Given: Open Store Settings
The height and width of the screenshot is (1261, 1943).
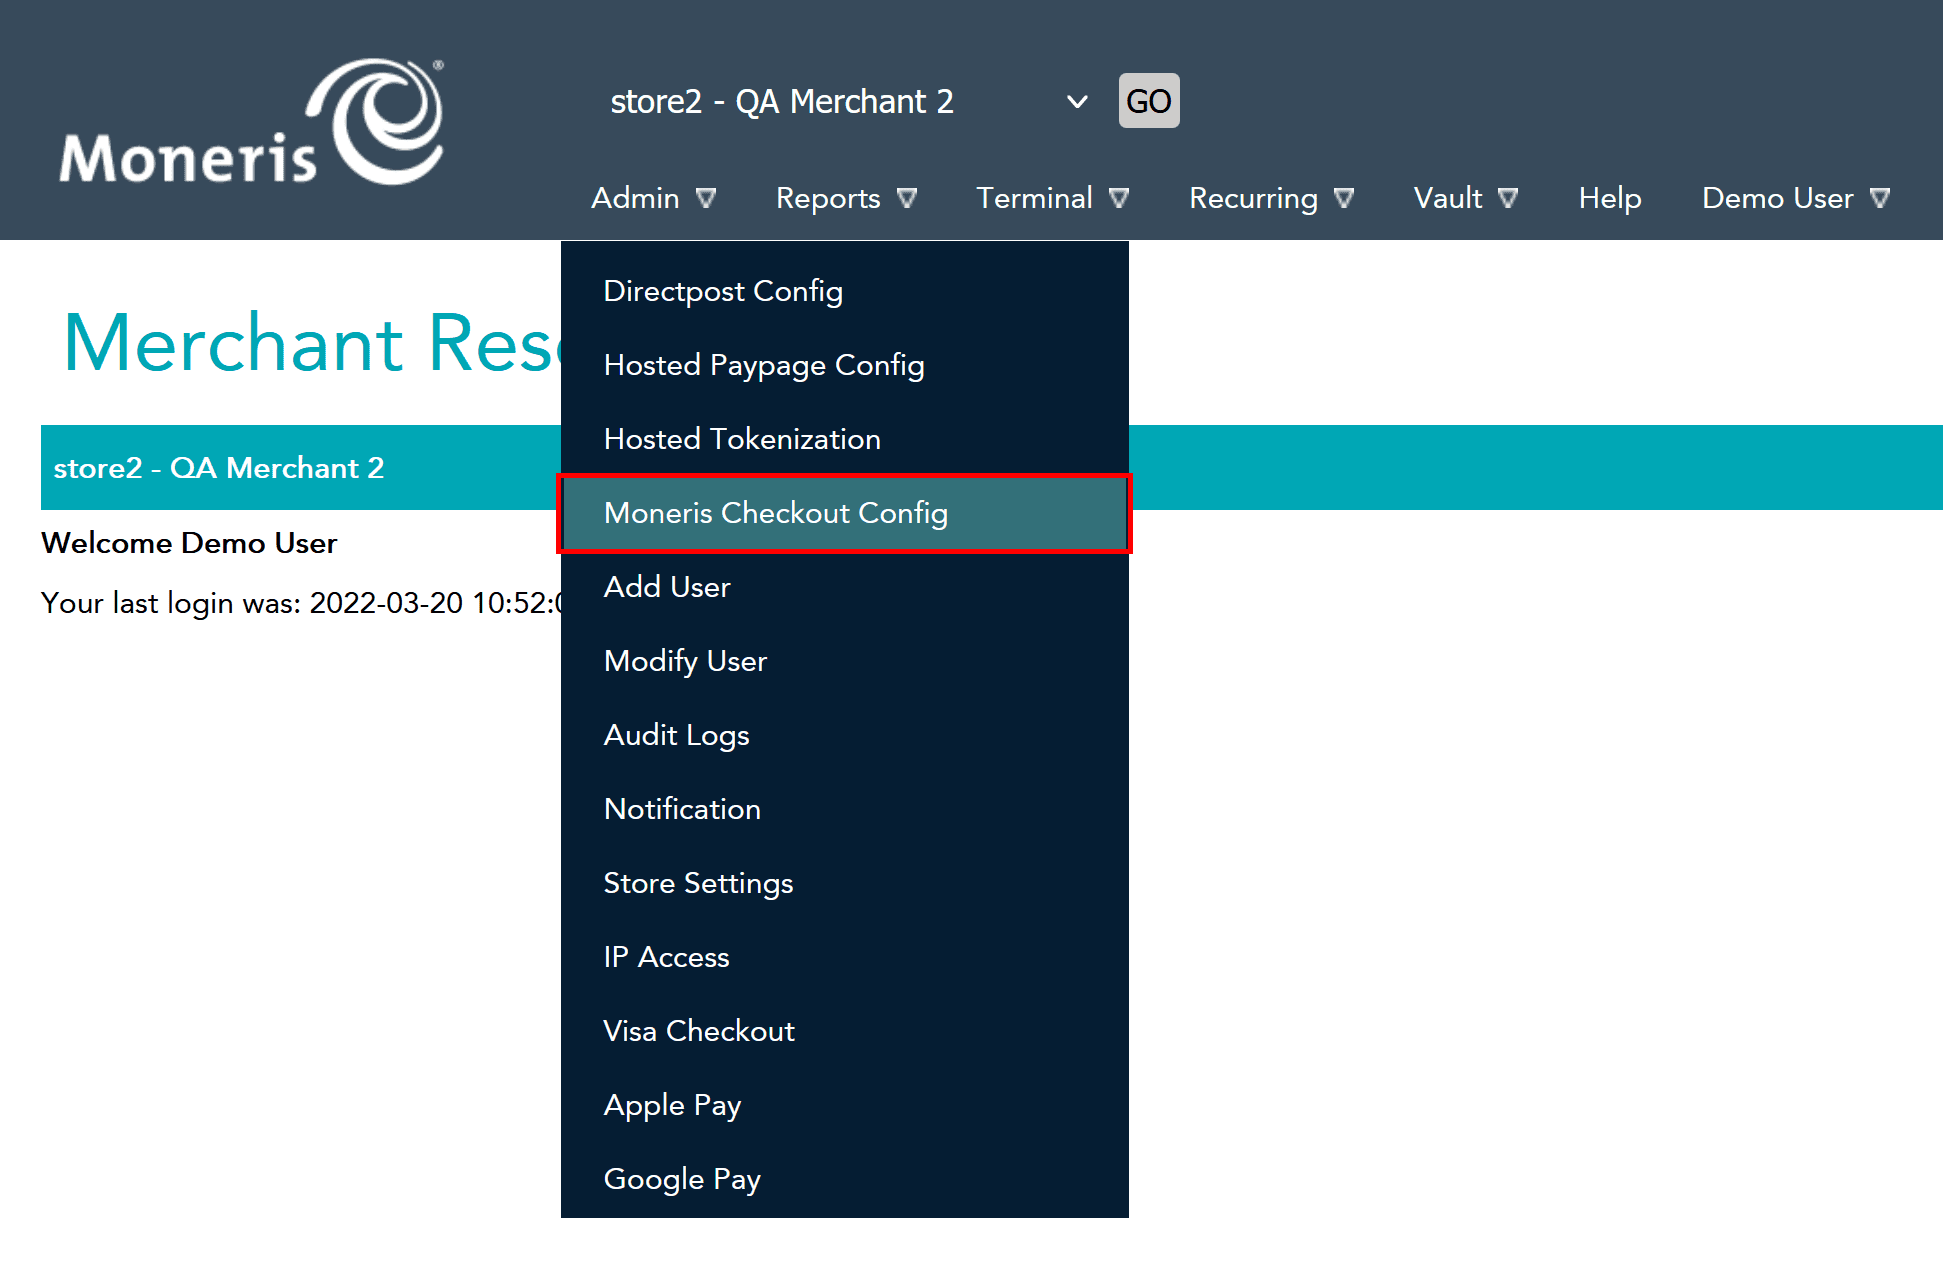Looking at the screenshot, I should tap(698, 883).
